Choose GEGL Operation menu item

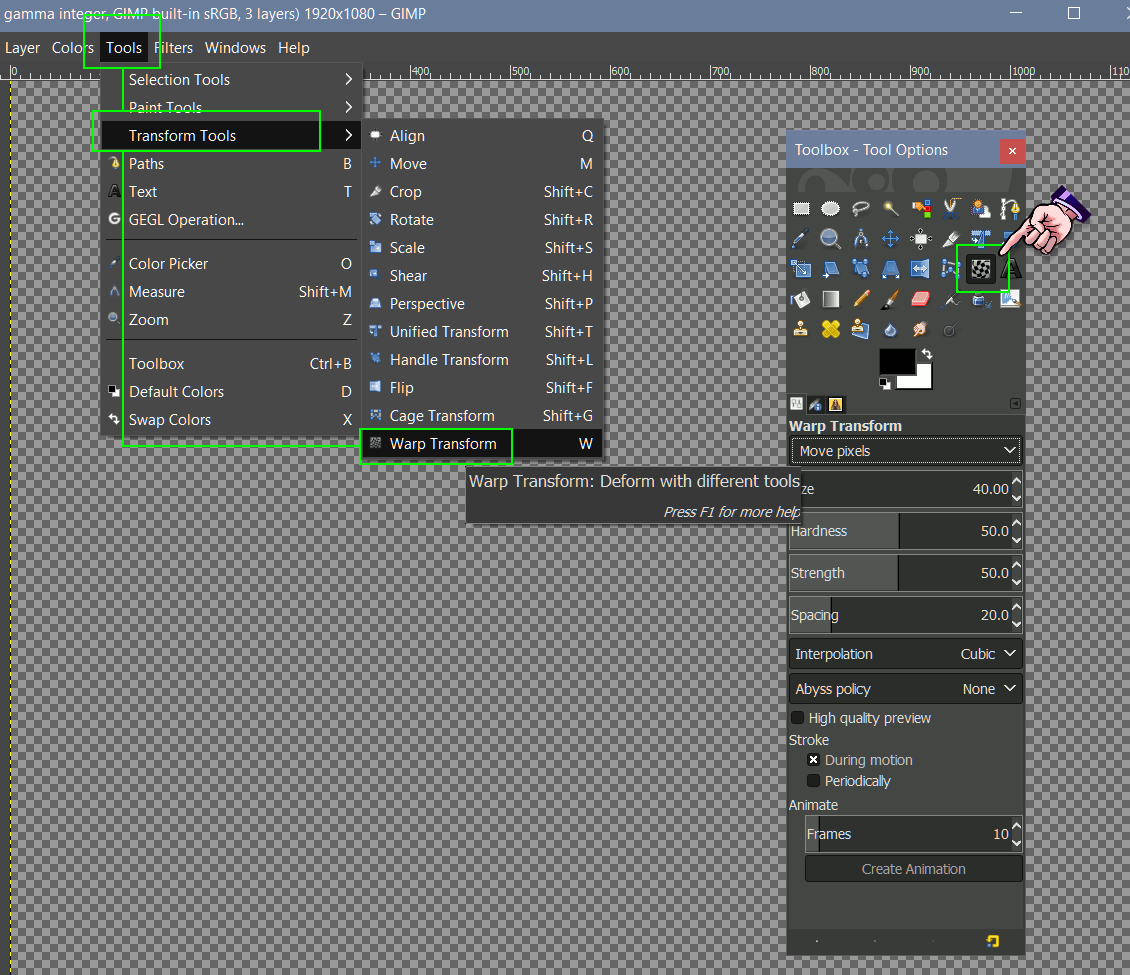(231, 220)
